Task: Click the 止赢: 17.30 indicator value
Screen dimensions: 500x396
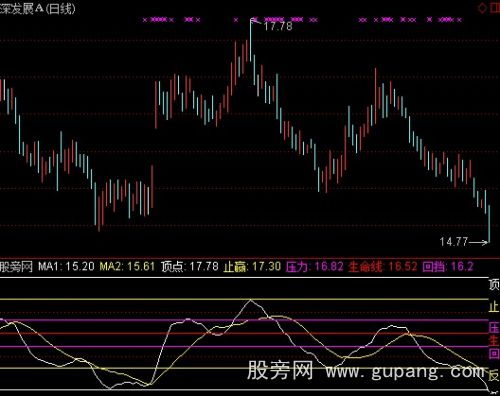Action: point(252,267)
